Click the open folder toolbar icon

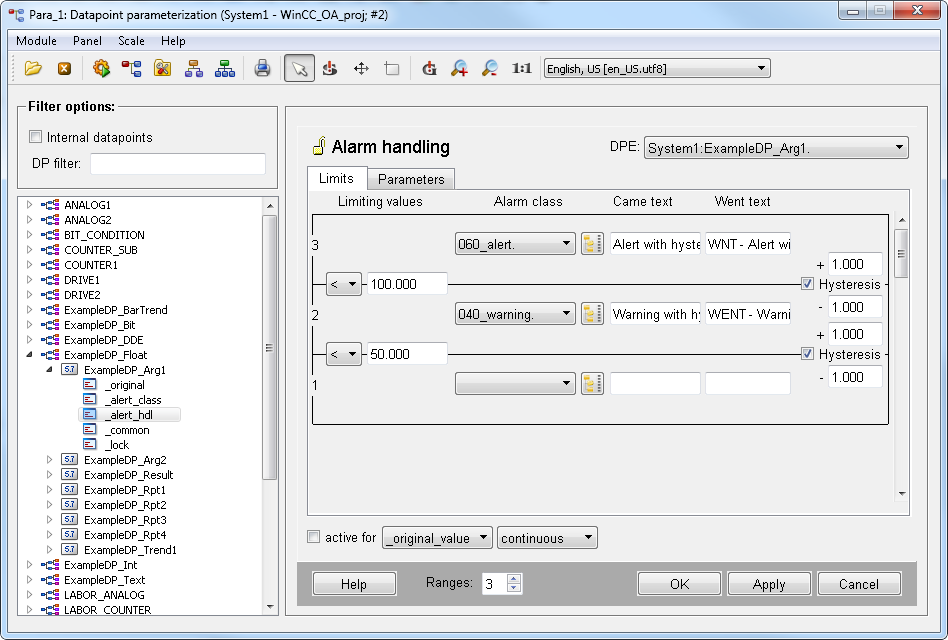pyautogui.click(x=33, y=69)
